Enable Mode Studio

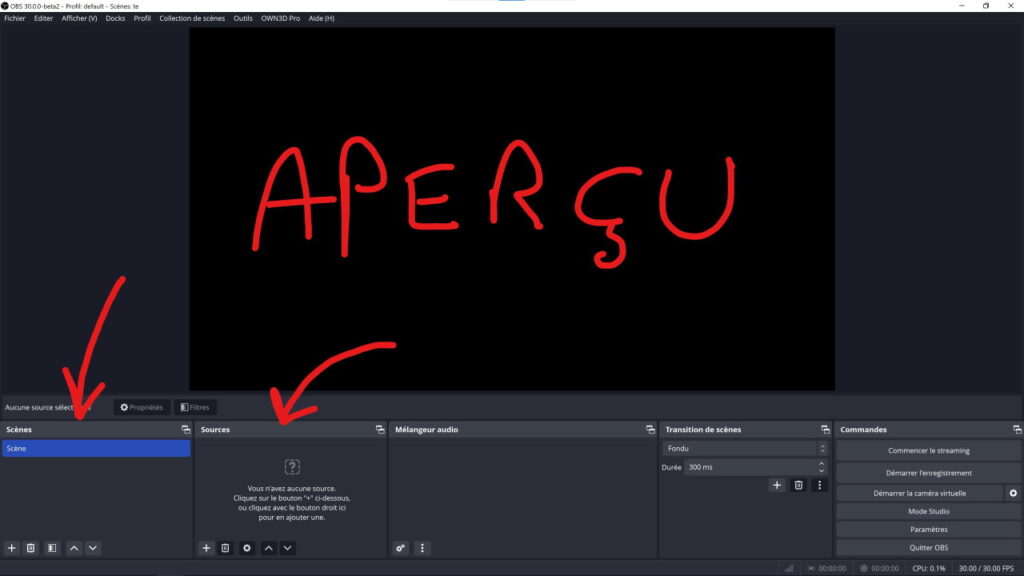(927, 511)
